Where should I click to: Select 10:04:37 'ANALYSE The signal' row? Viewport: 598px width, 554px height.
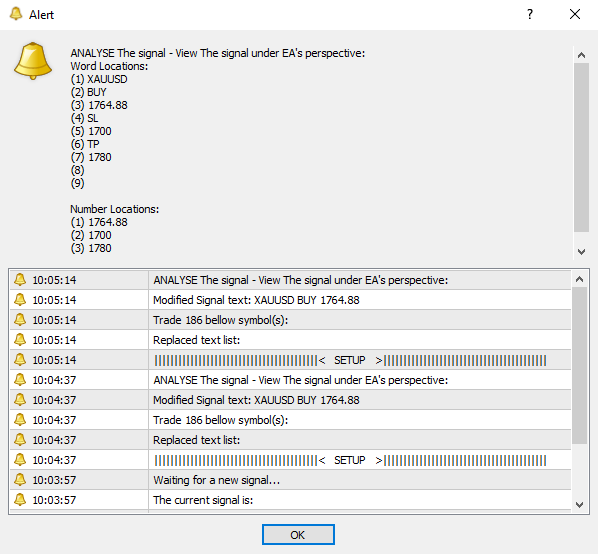(x=290, y=380)
